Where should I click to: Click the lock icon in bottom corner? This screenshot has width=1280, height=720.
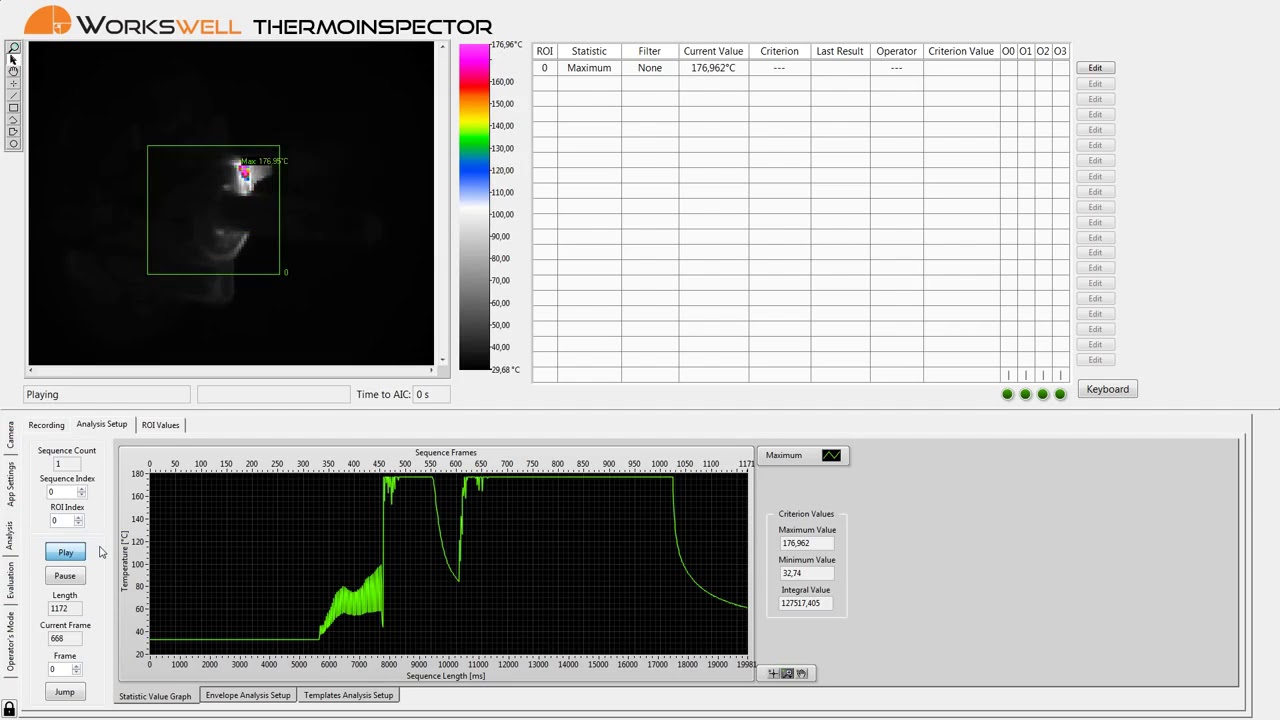point(9,709)
